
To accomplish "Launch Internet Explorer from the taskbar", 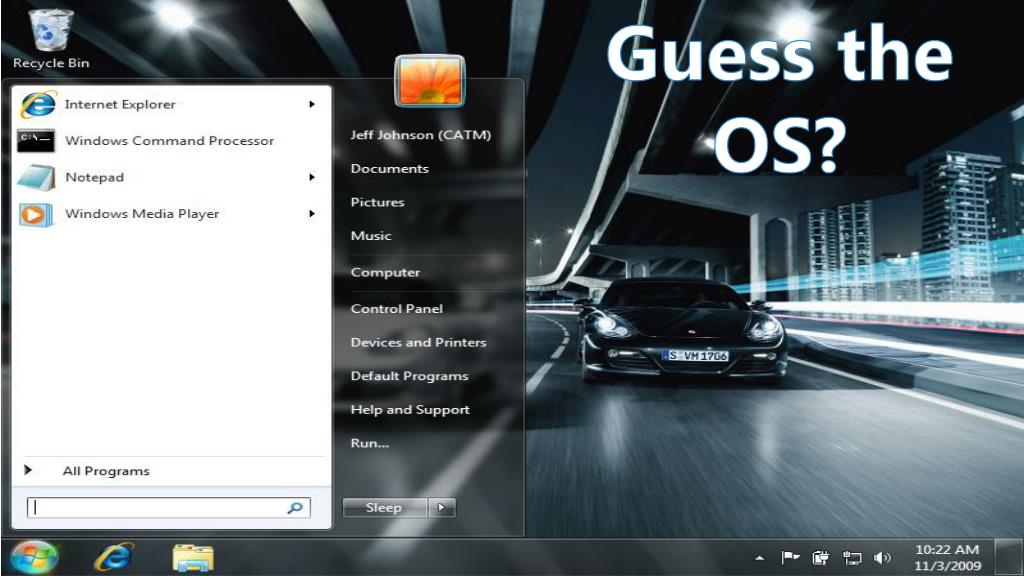I will pyautogui.click(x=114, y=557).
